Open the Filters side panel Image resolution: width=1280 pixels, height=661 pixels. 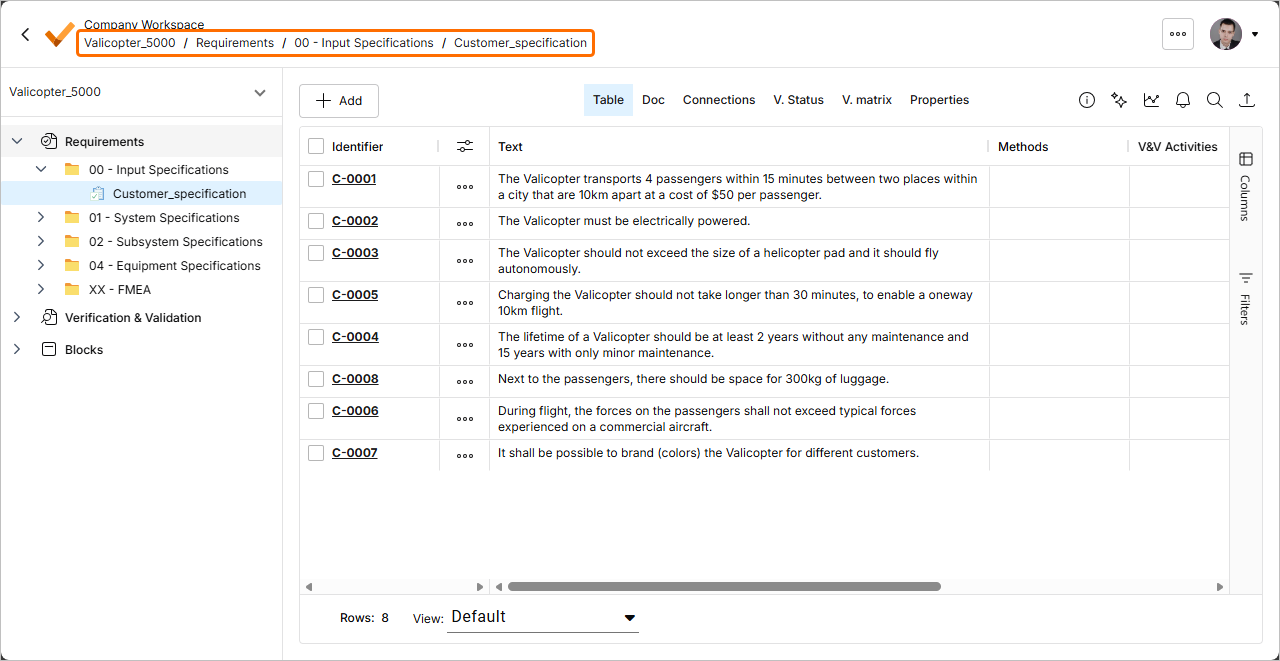[x=1245, y=298]
